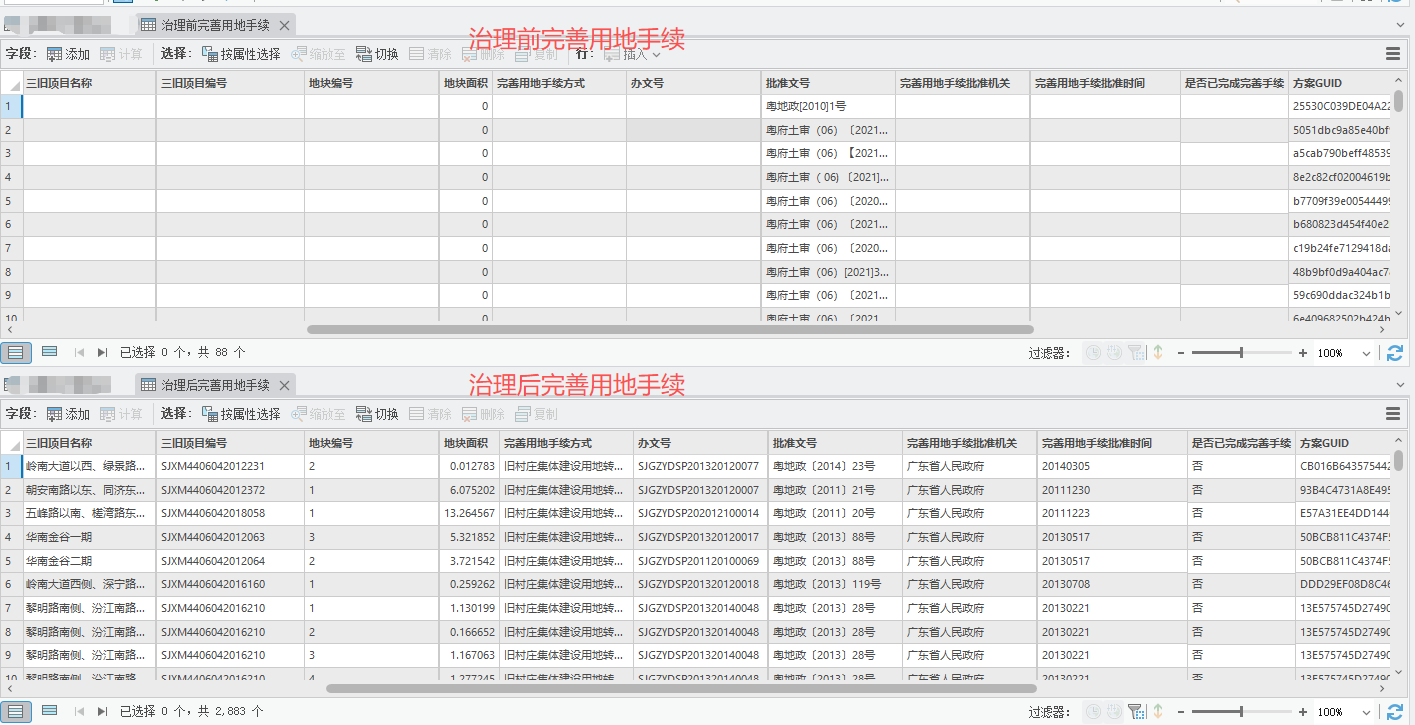This screenshot has height=725, width=1415.
Task: Show selected records in 88-record table
Action: (49, 352)
